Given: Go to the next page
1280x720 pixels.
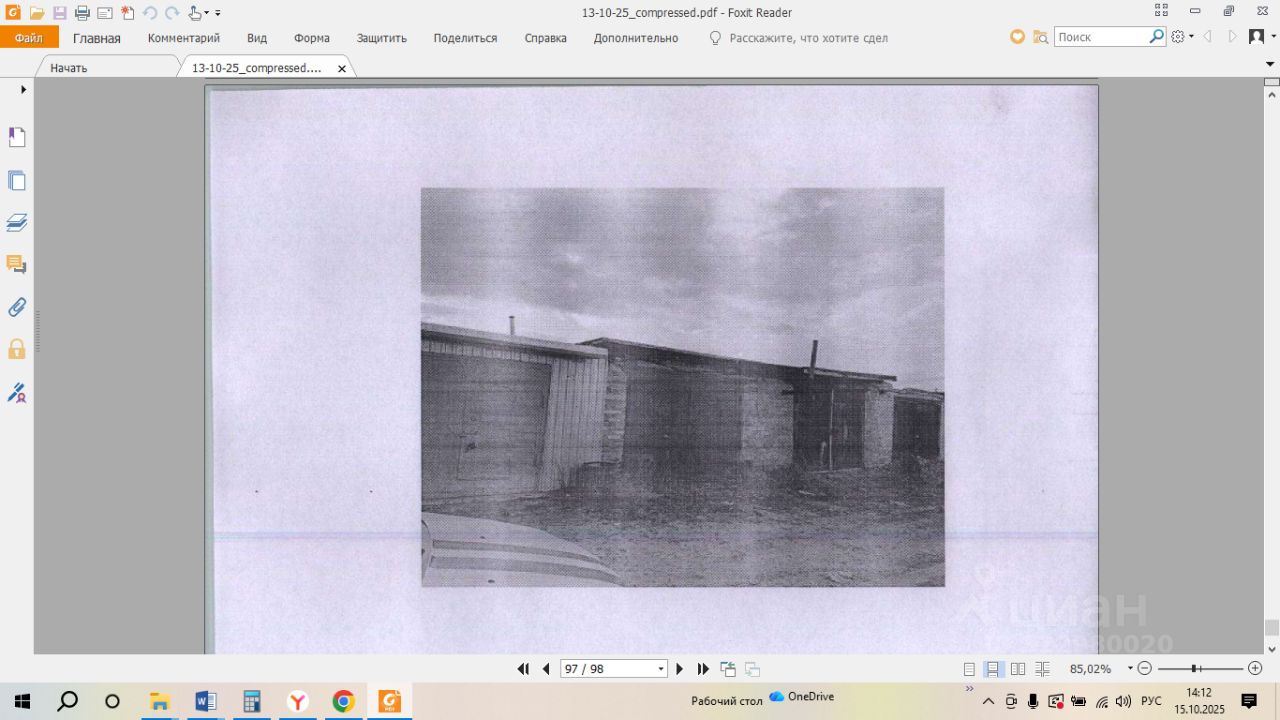Looking at the screenshot, I should coord(680,669).
